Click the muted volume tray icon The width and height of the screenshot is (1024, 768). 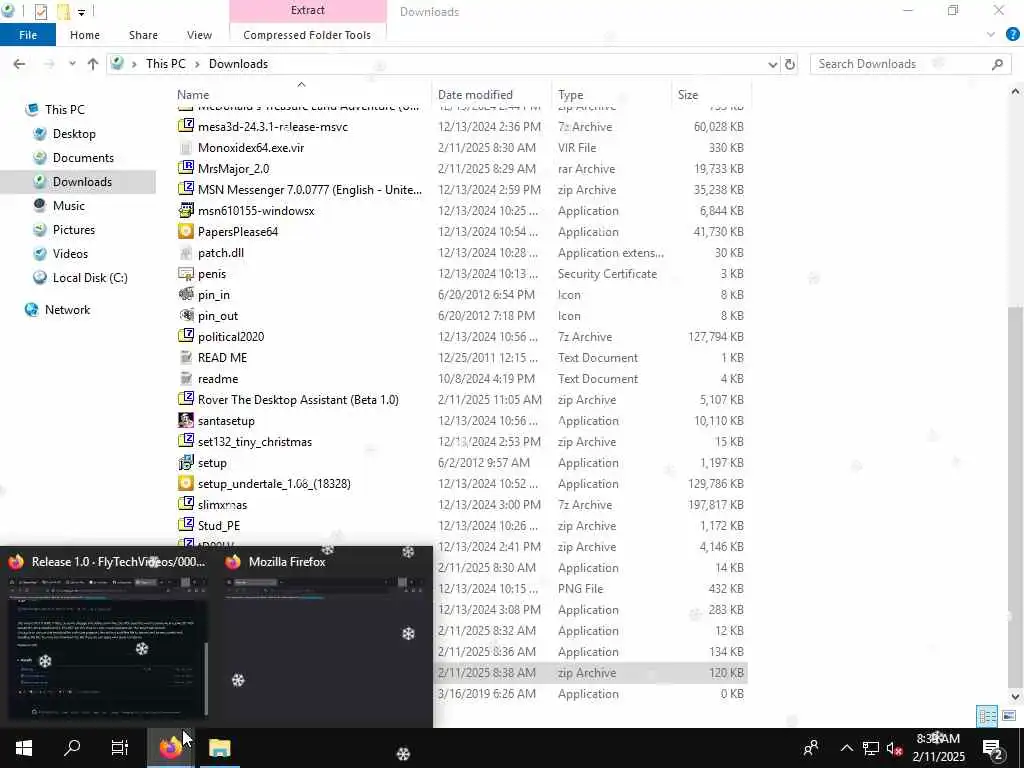tap(894, 749)
